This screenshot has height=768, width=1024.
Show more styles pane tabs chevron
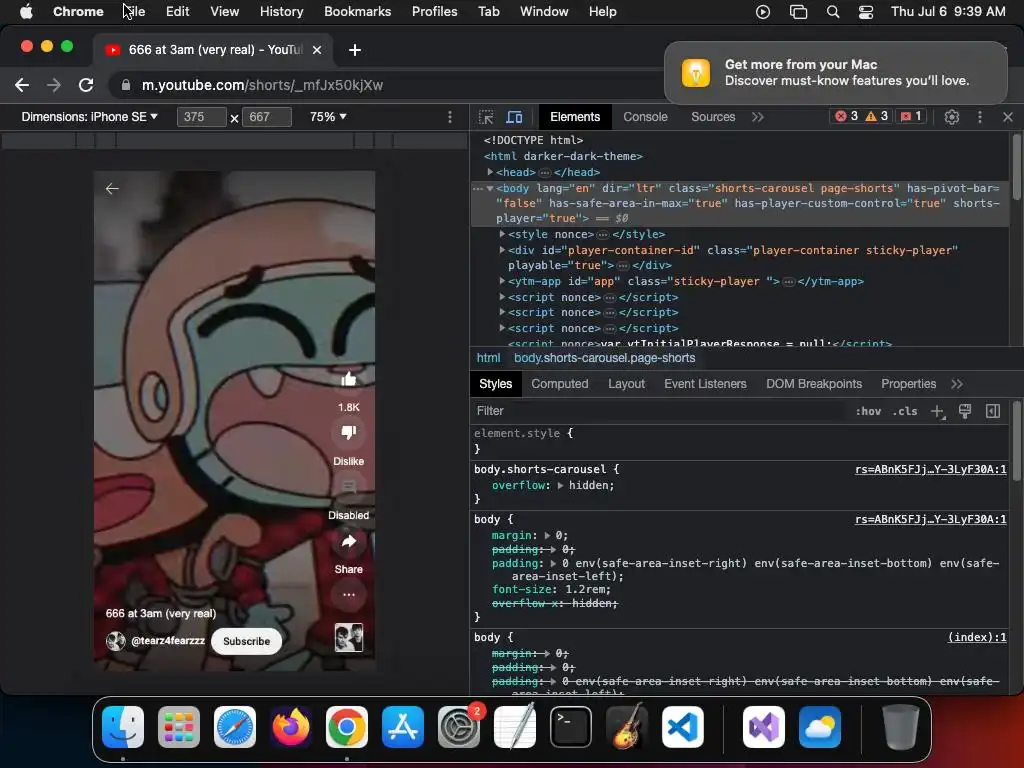[x=957, y=384]
